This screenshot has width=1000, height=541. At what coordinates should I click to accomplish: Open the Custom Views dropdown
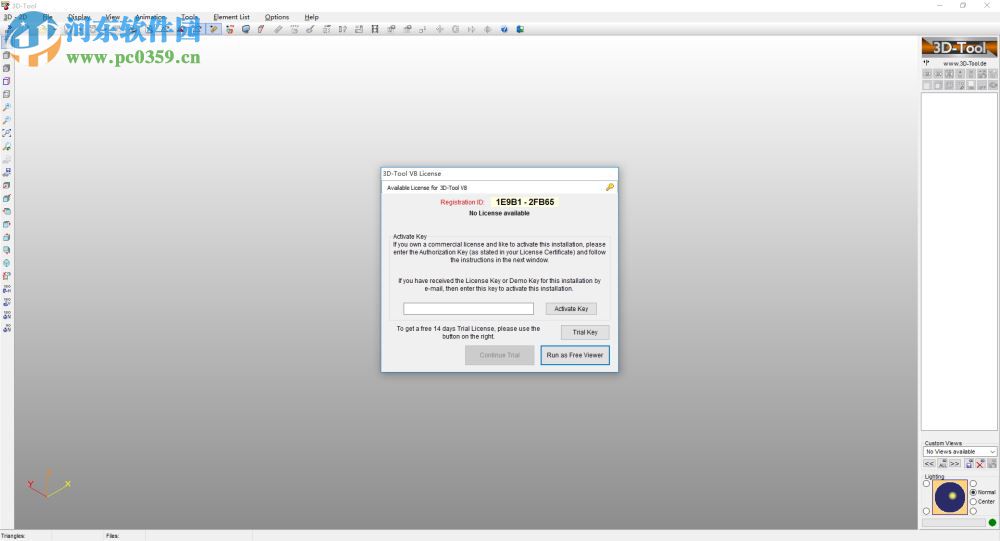pos(960,452)
